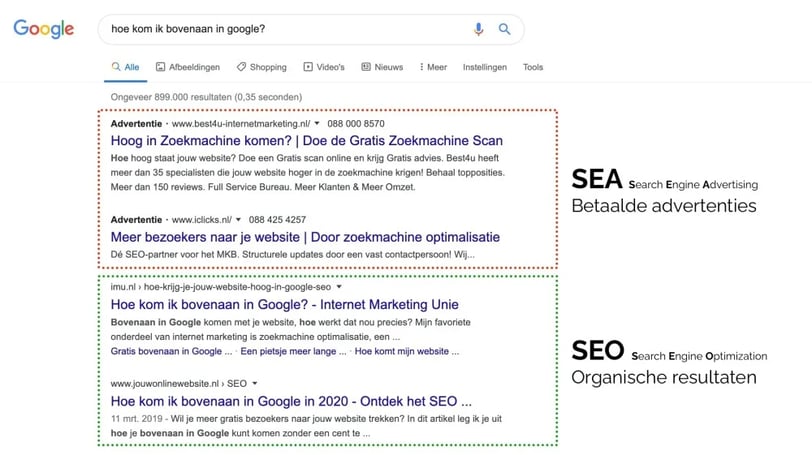Viewport: 812px width, 455px height.
Task: Click the Google logo
Action: 43,29
